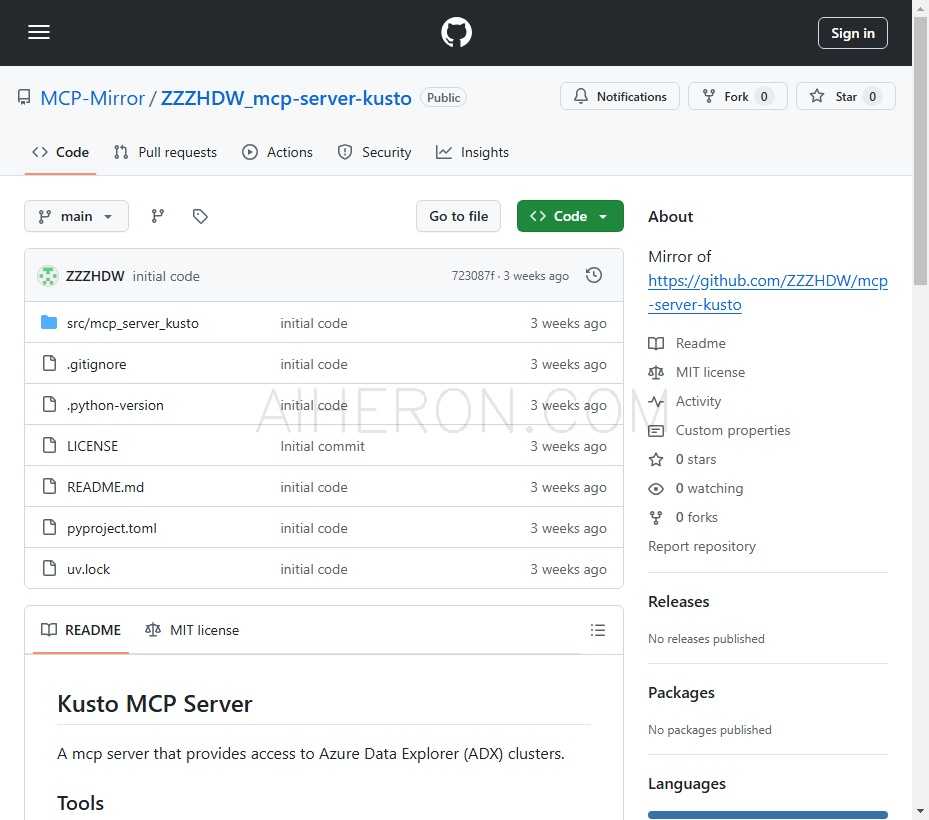
Task: Open the latest commit message 'initial code'
Action: [166, 276]
